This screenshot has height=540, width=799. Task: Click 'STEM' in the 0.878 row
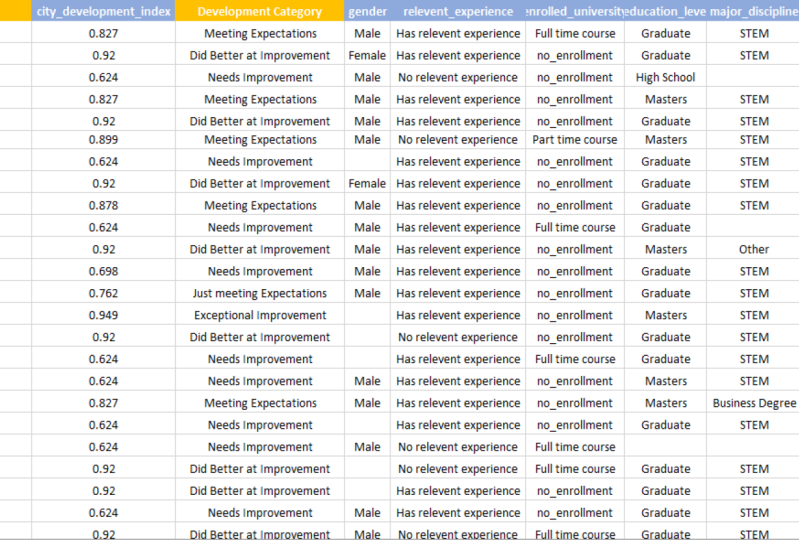pyautogui.click(x=753, y=205)
